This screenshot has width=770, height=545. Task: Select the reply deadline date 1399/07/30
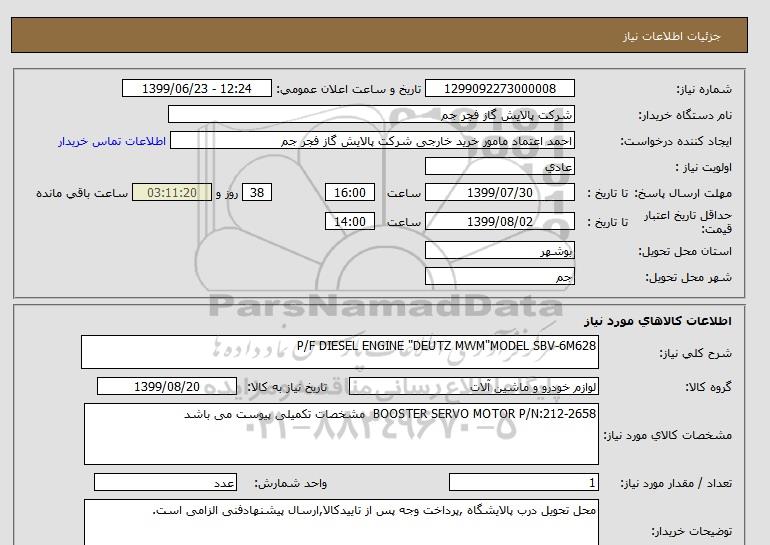[x=499, y=192]
